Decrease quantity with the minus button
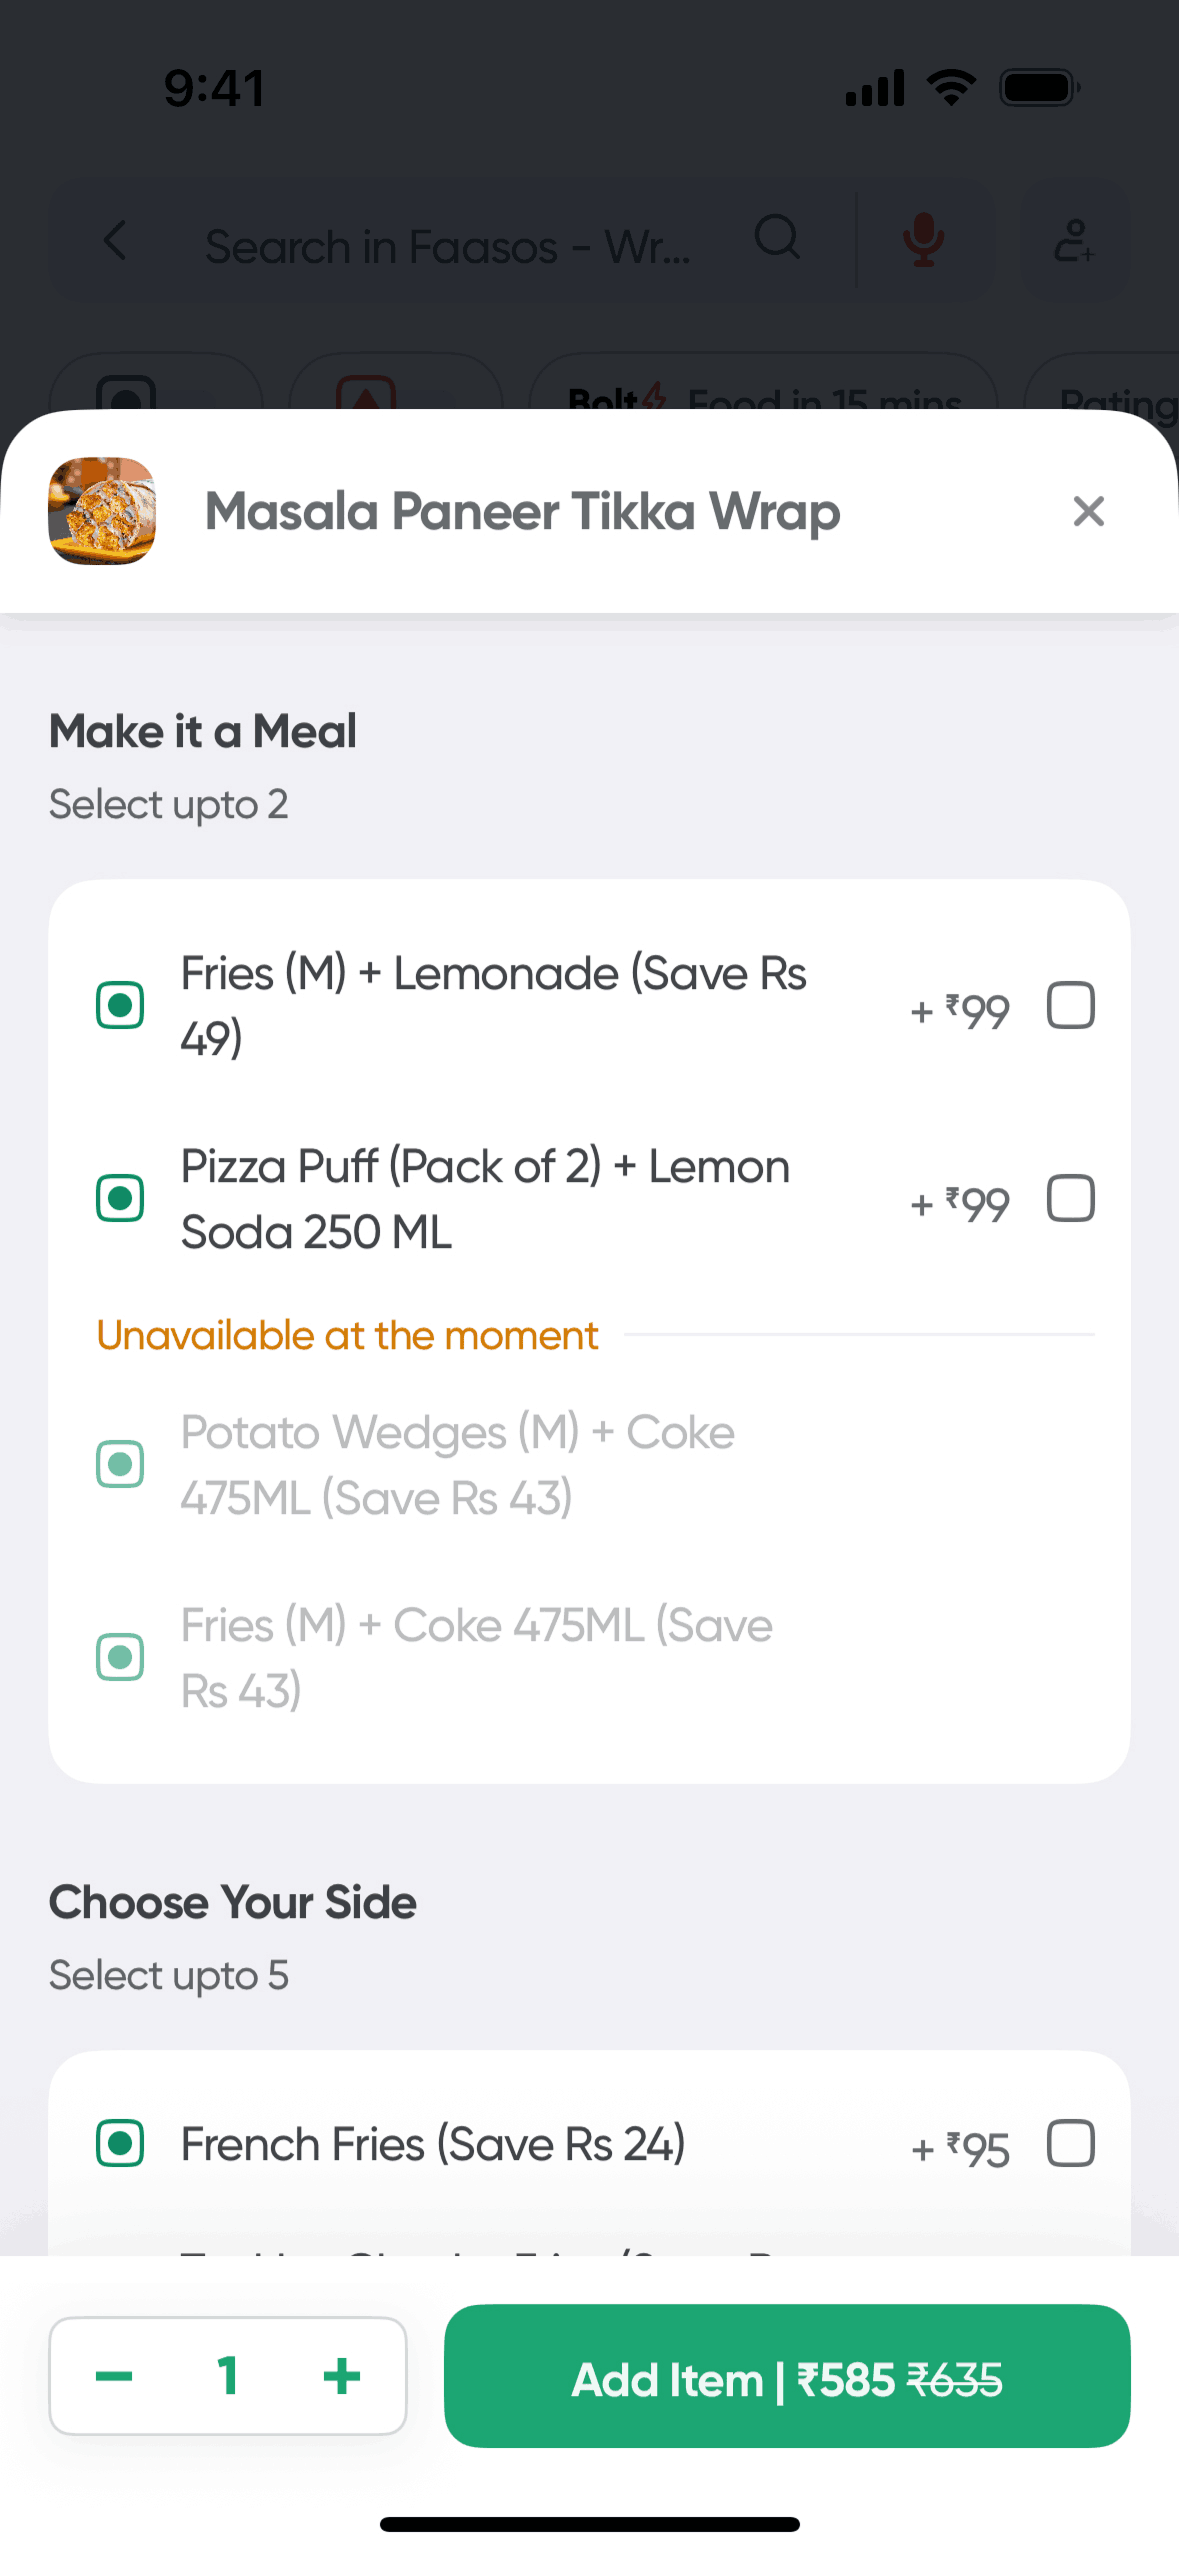 point(114,2375)
